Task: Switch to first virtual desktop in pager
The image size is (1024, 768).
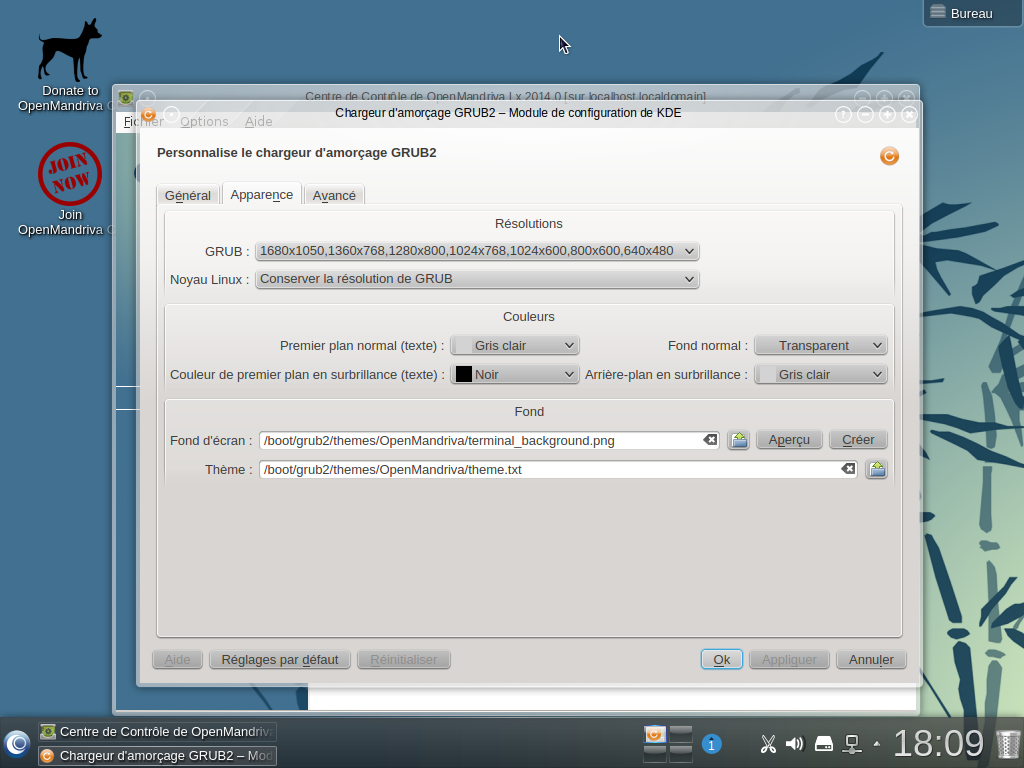Action: [x=654, y=735]
